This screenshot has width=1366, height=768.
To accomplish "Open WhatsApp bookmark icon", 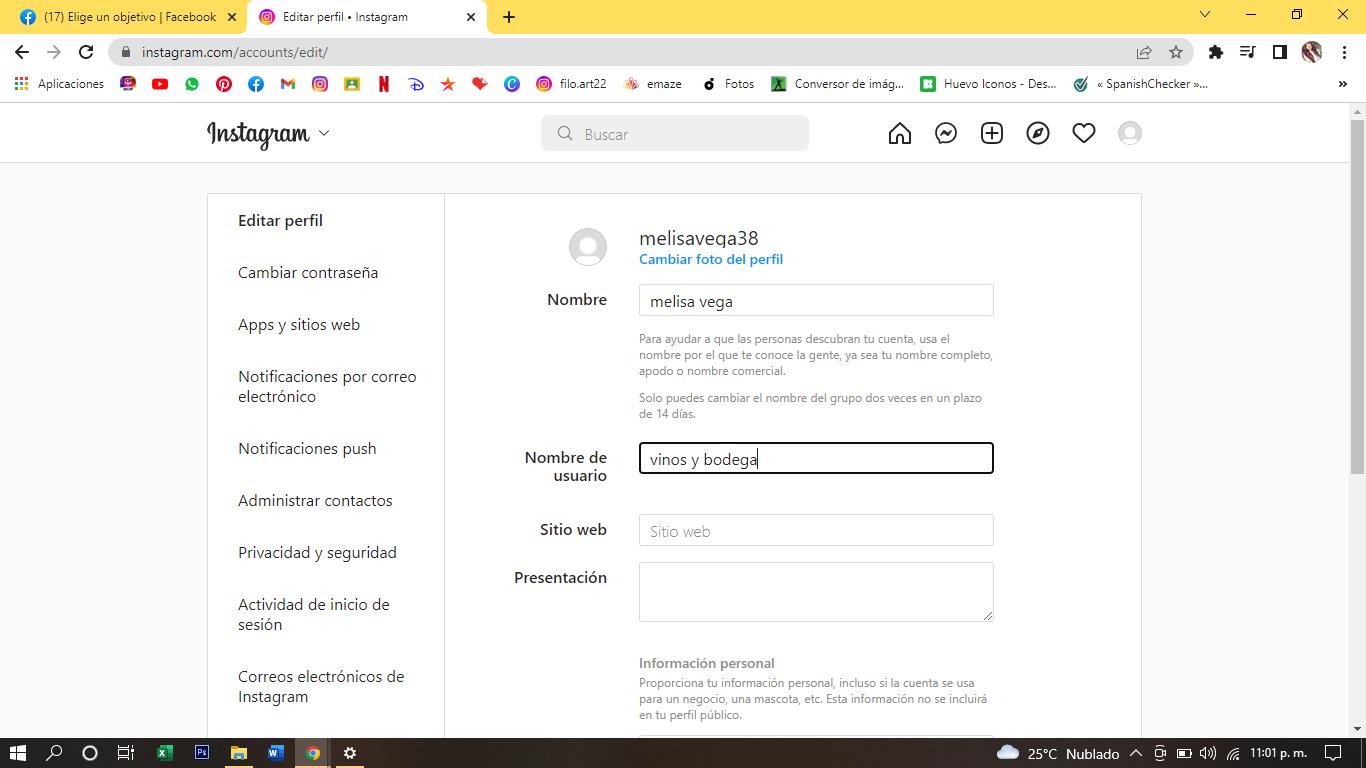I will click(192, 84).
